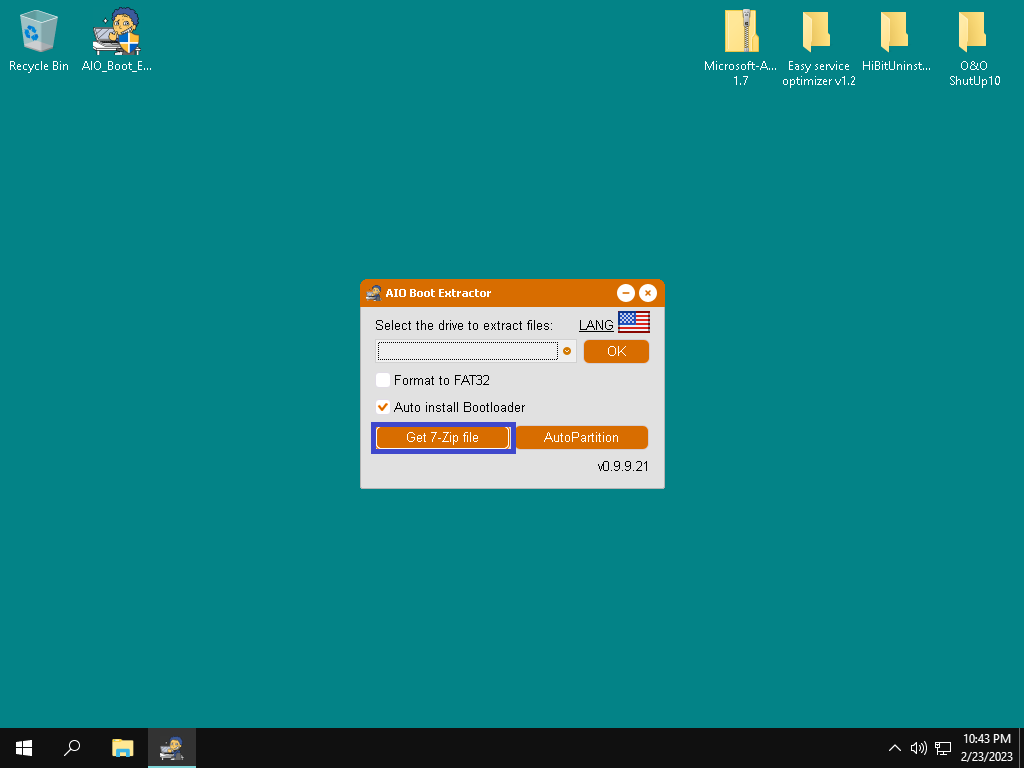Click the LANG language link
1024x768 pixels.
[596, 325]
